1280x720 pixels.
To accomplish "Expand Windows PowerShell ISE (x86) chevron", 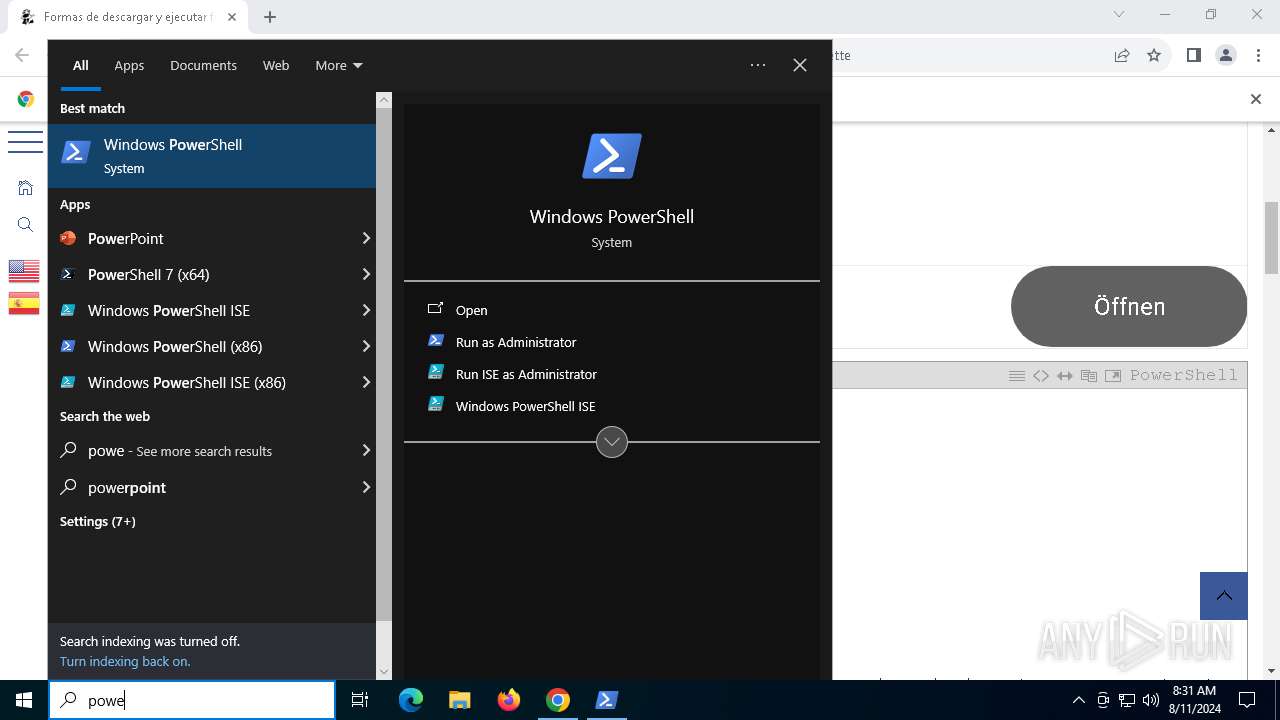I will [366, 382].
